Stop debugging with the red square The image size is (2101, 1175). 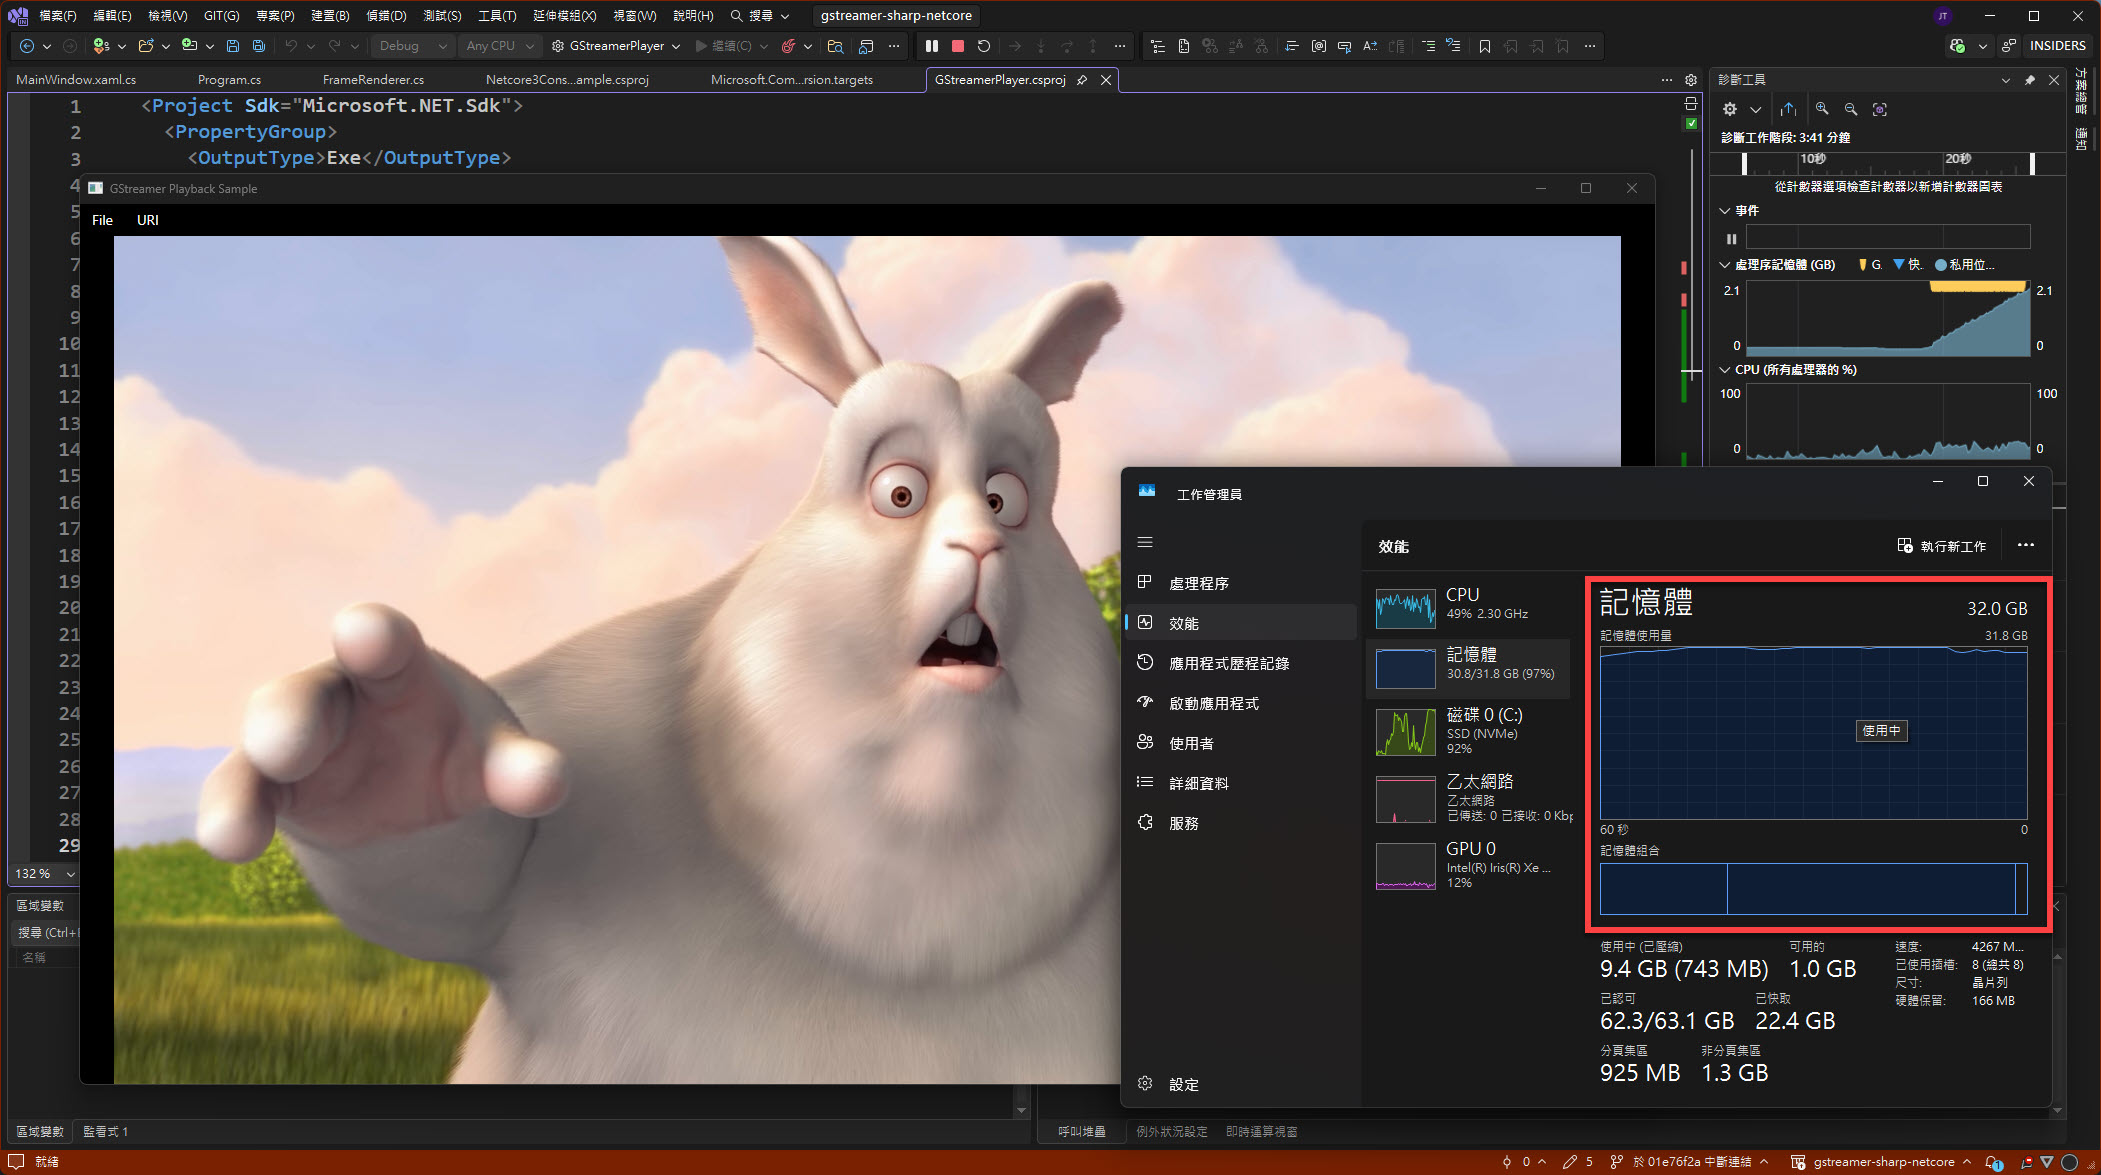pyautogui.click(x=957, y=46)
